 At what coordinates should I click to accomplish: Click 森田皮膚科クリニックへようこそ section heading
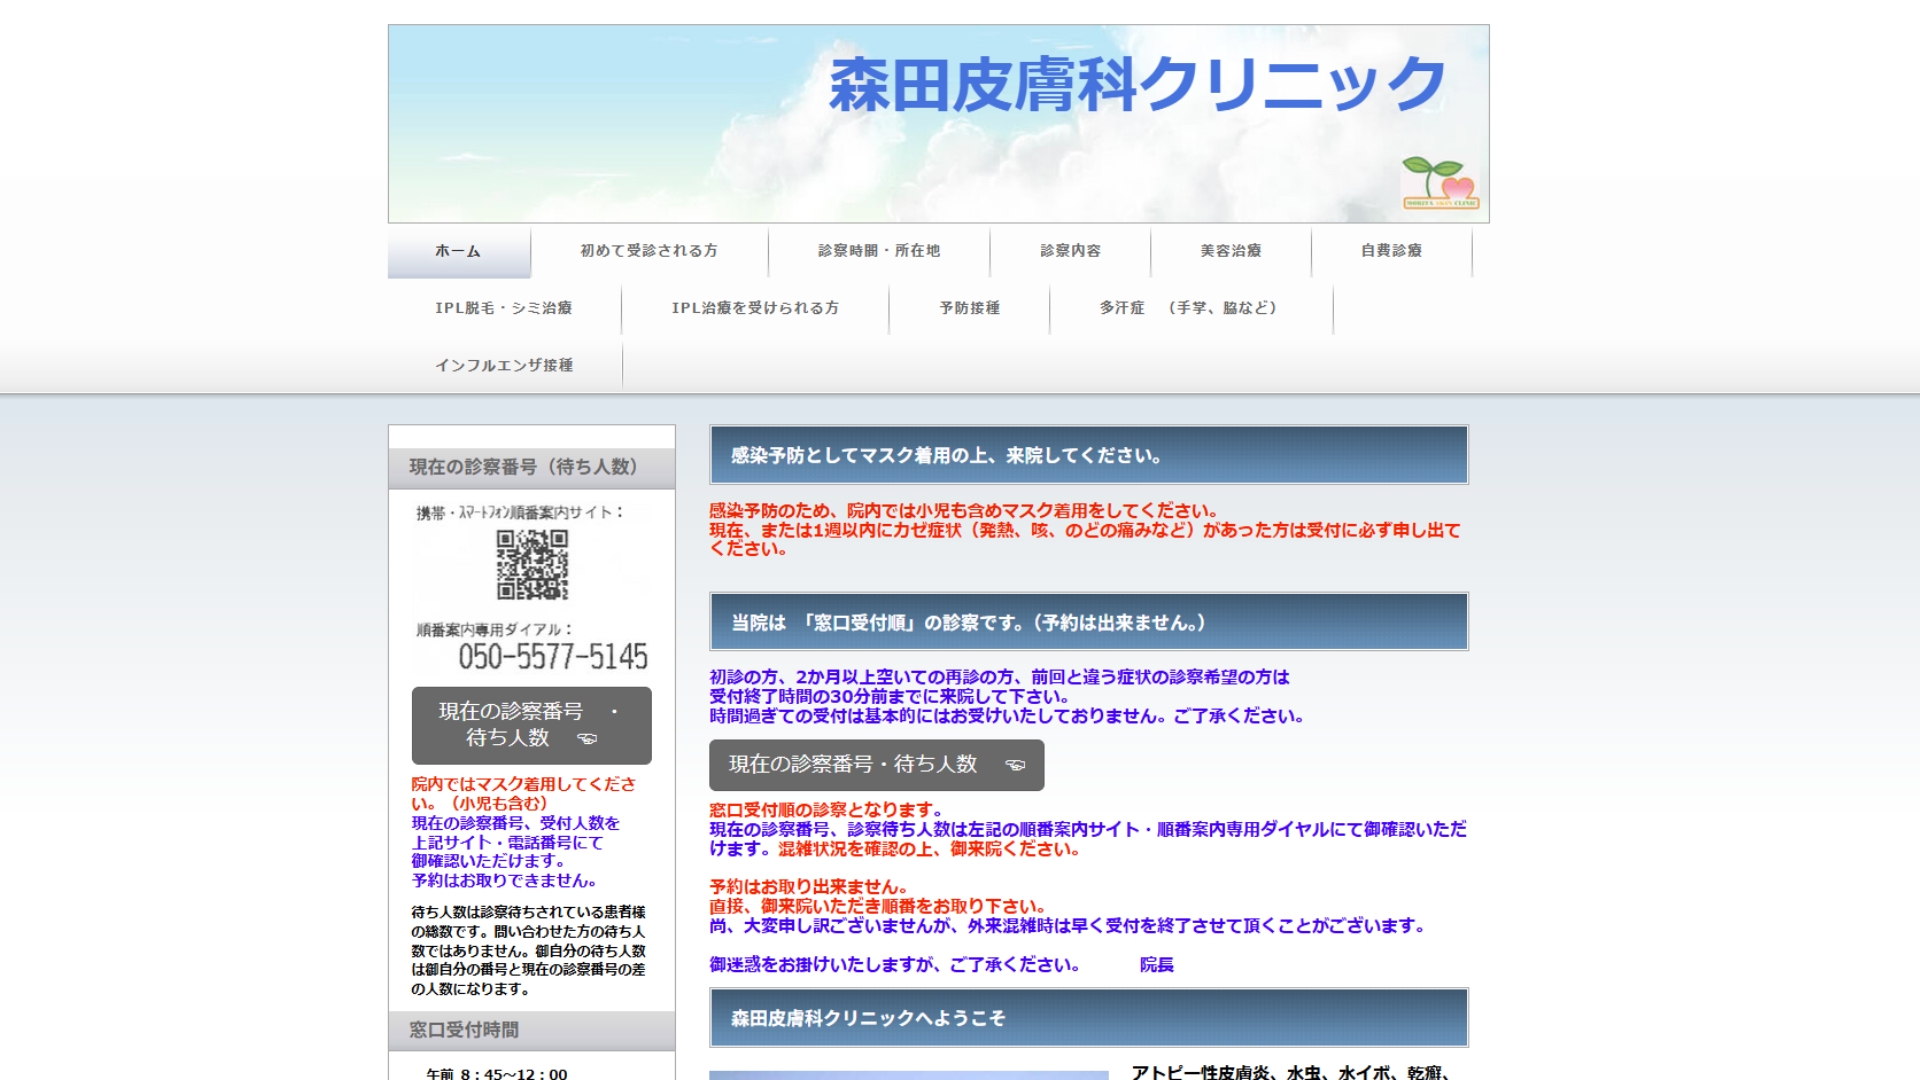pos(868,1018)
